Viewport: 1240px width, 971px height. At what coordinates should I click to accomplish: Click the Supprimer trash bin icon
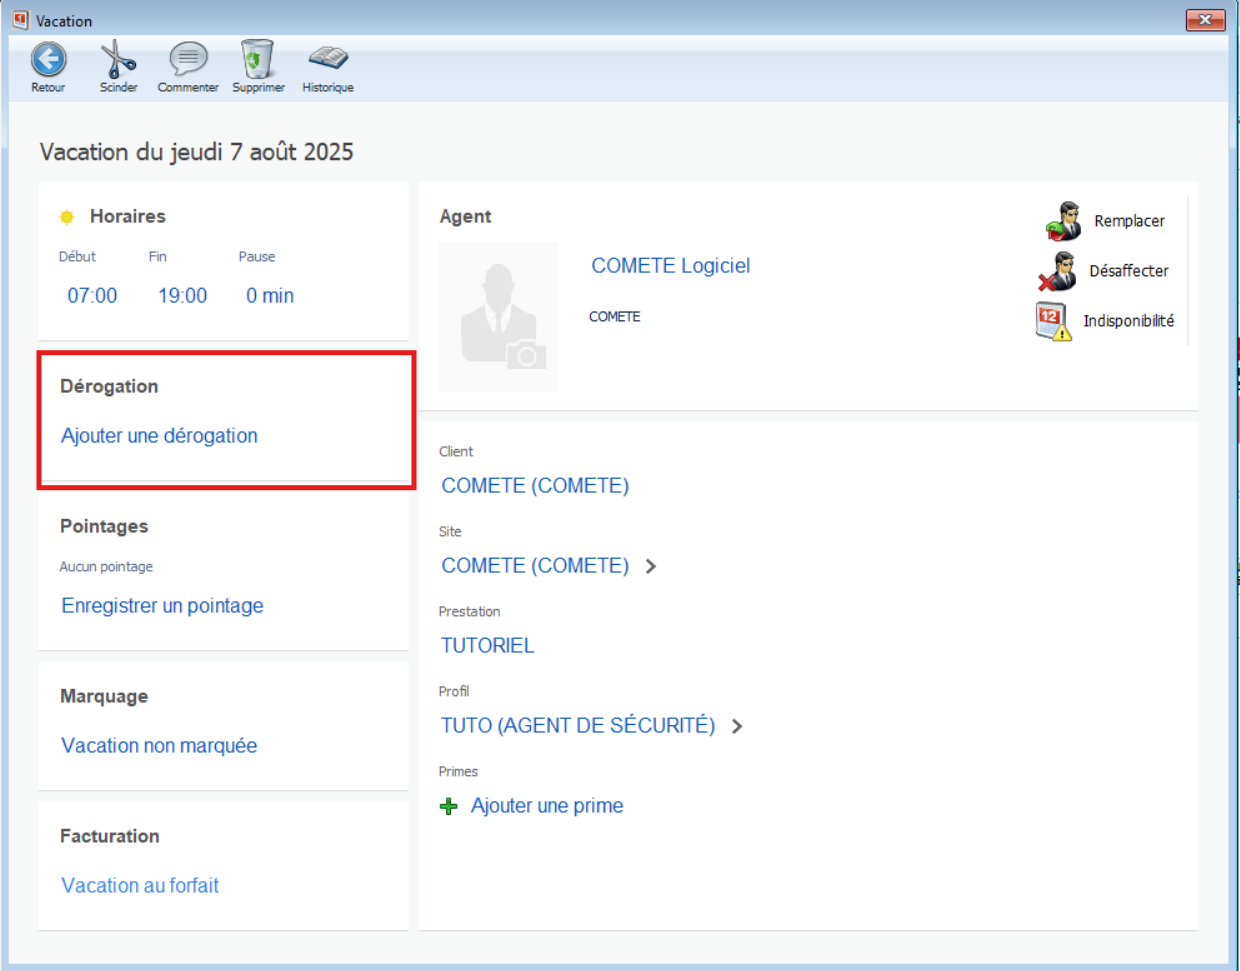[257, 60]
